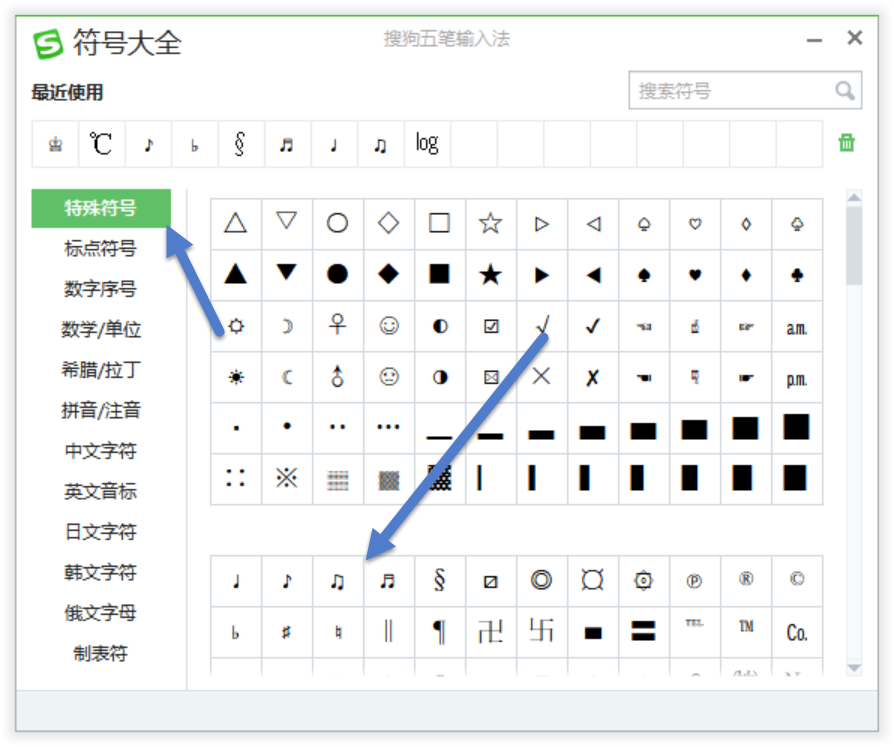Screen dimensions: 894x747
Task: Pick the solid heart ♥ symbol
Action: click(x=694, y=275)
